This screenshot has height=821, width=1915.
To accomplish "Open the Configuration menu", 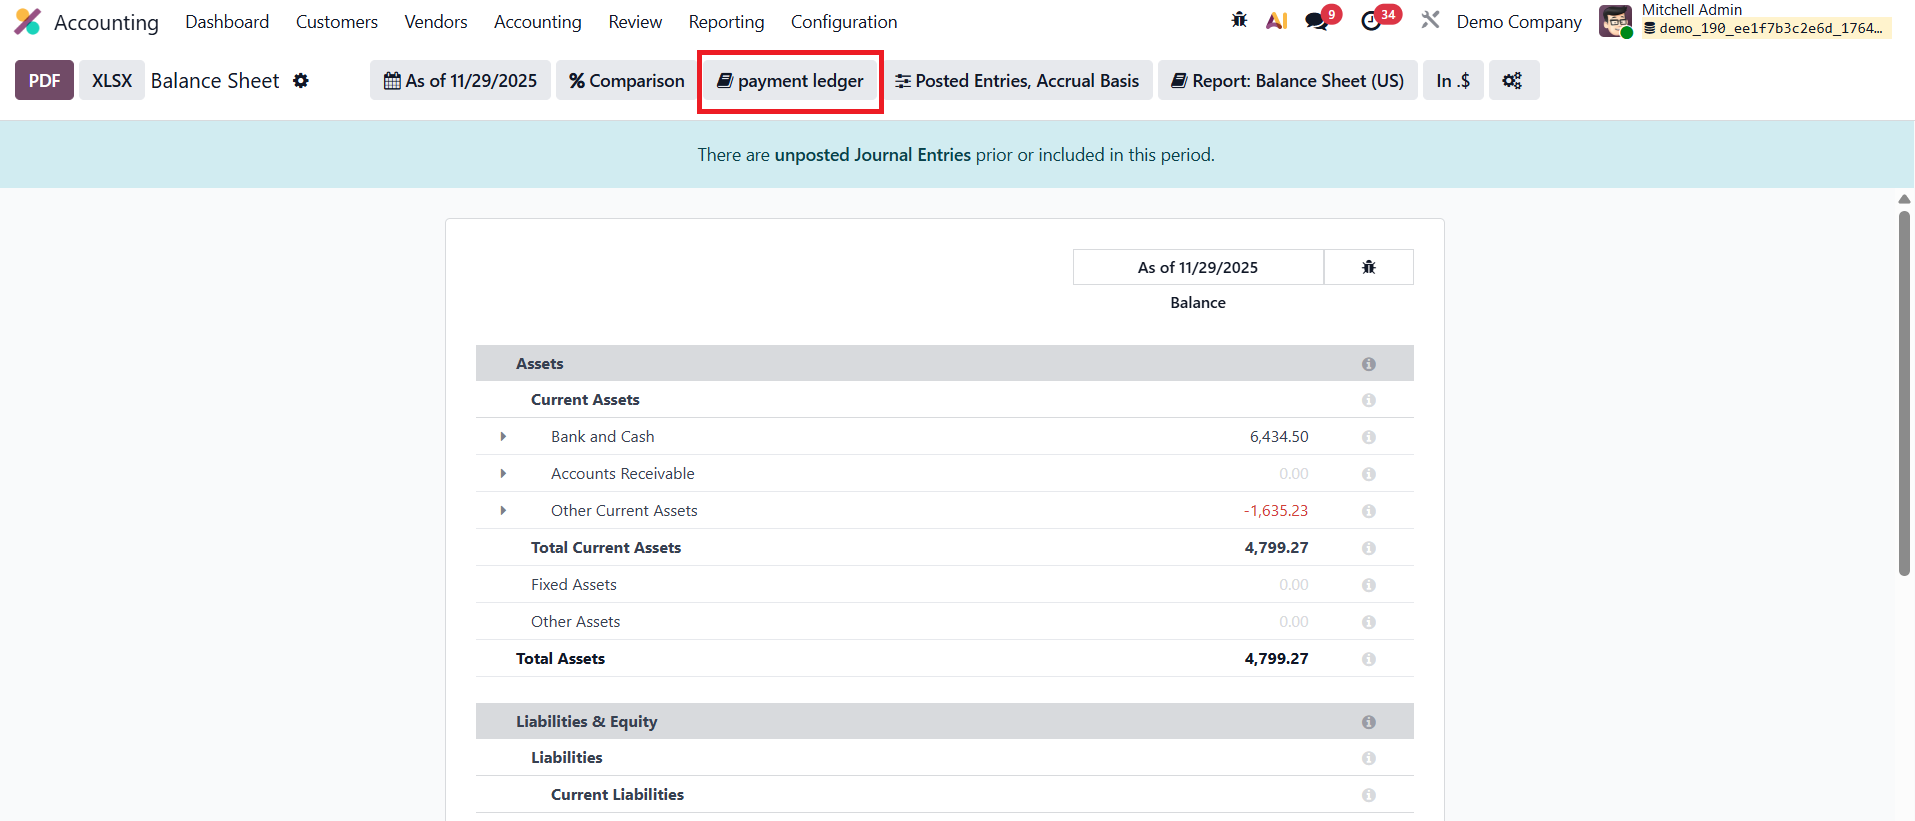I will (x=843, y=22).
